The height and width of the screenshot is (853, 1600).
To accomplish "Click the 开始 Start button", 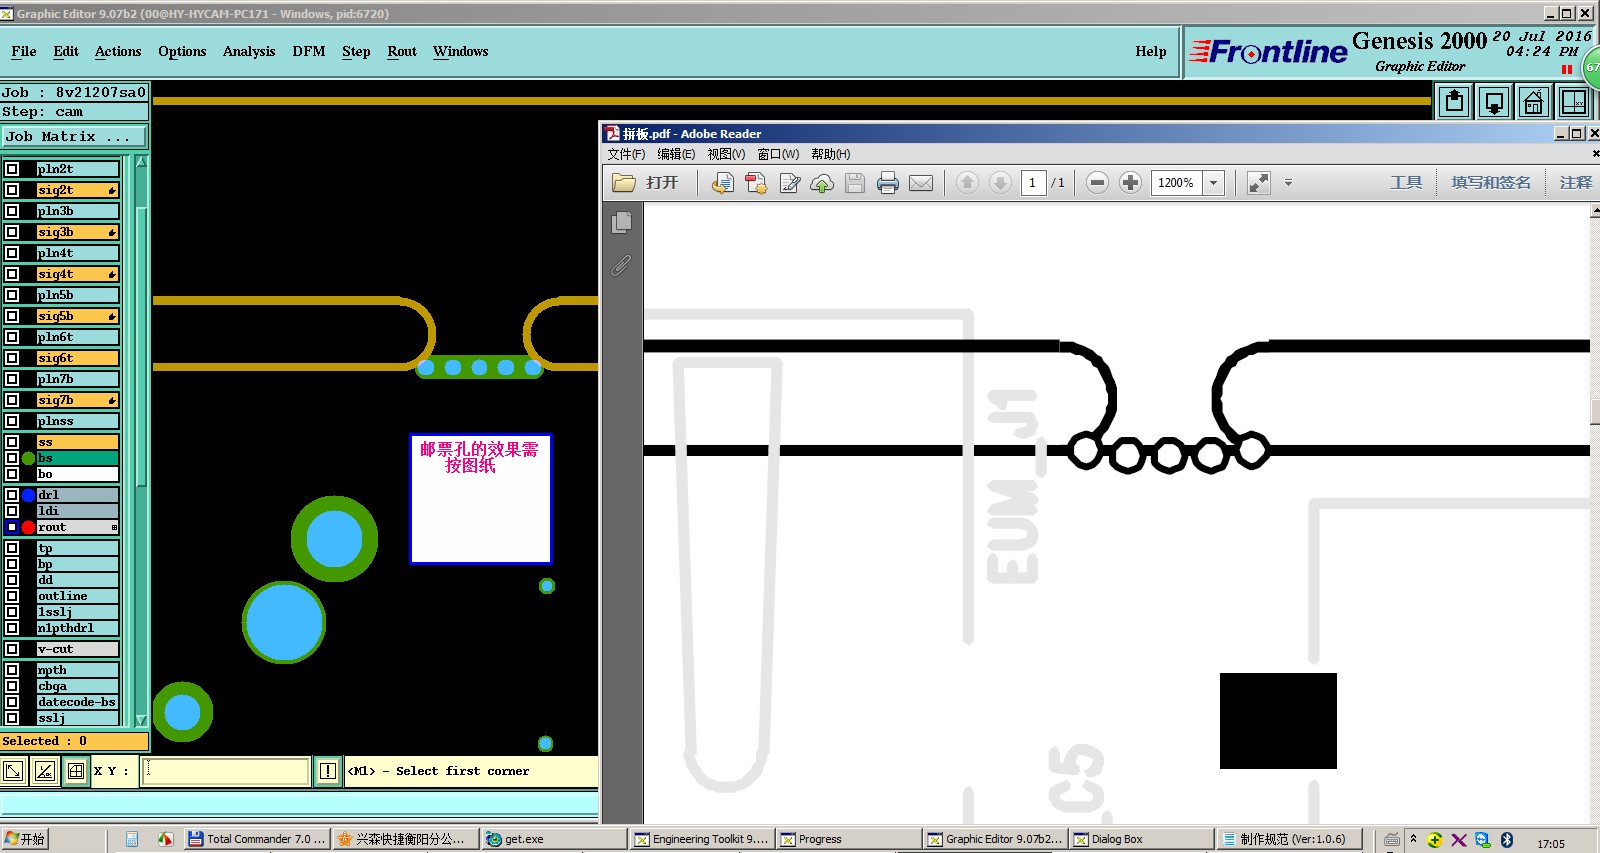I will (x=25, y=839).
